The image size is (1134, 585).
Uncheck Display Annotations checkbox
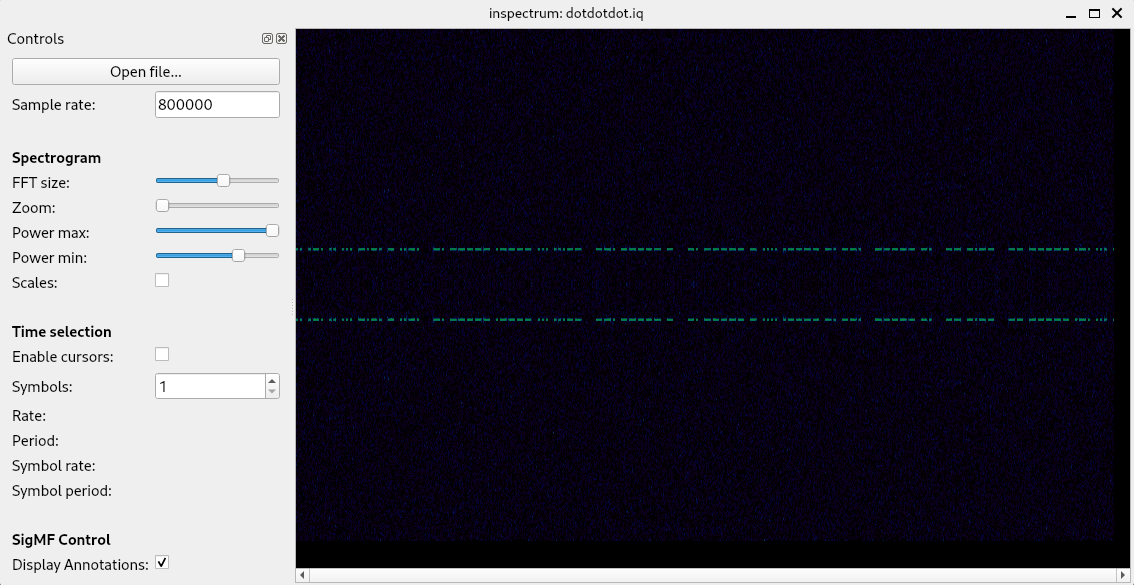point(162,564)
